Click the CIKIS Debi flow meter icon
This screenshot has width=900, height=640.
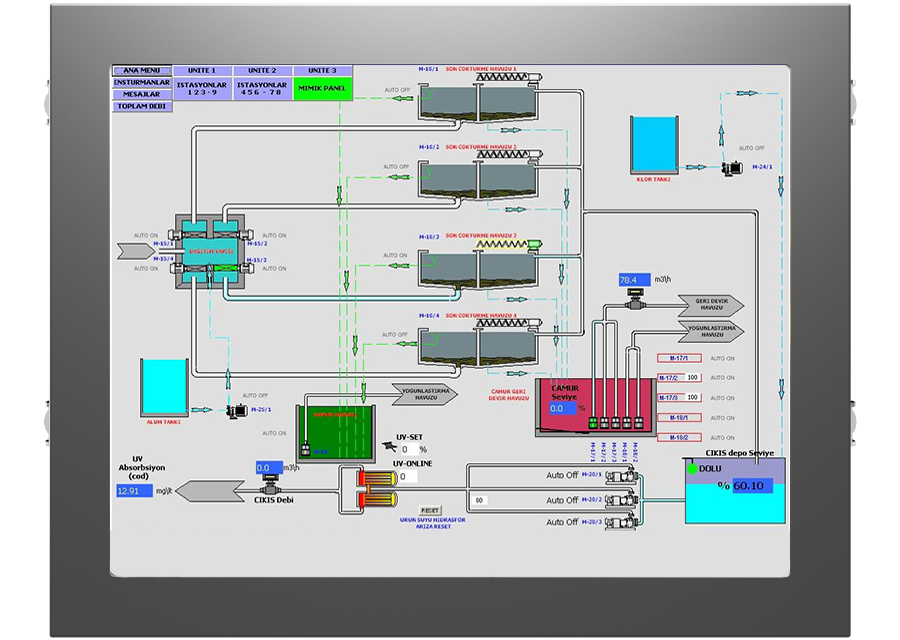pos(269,487)
